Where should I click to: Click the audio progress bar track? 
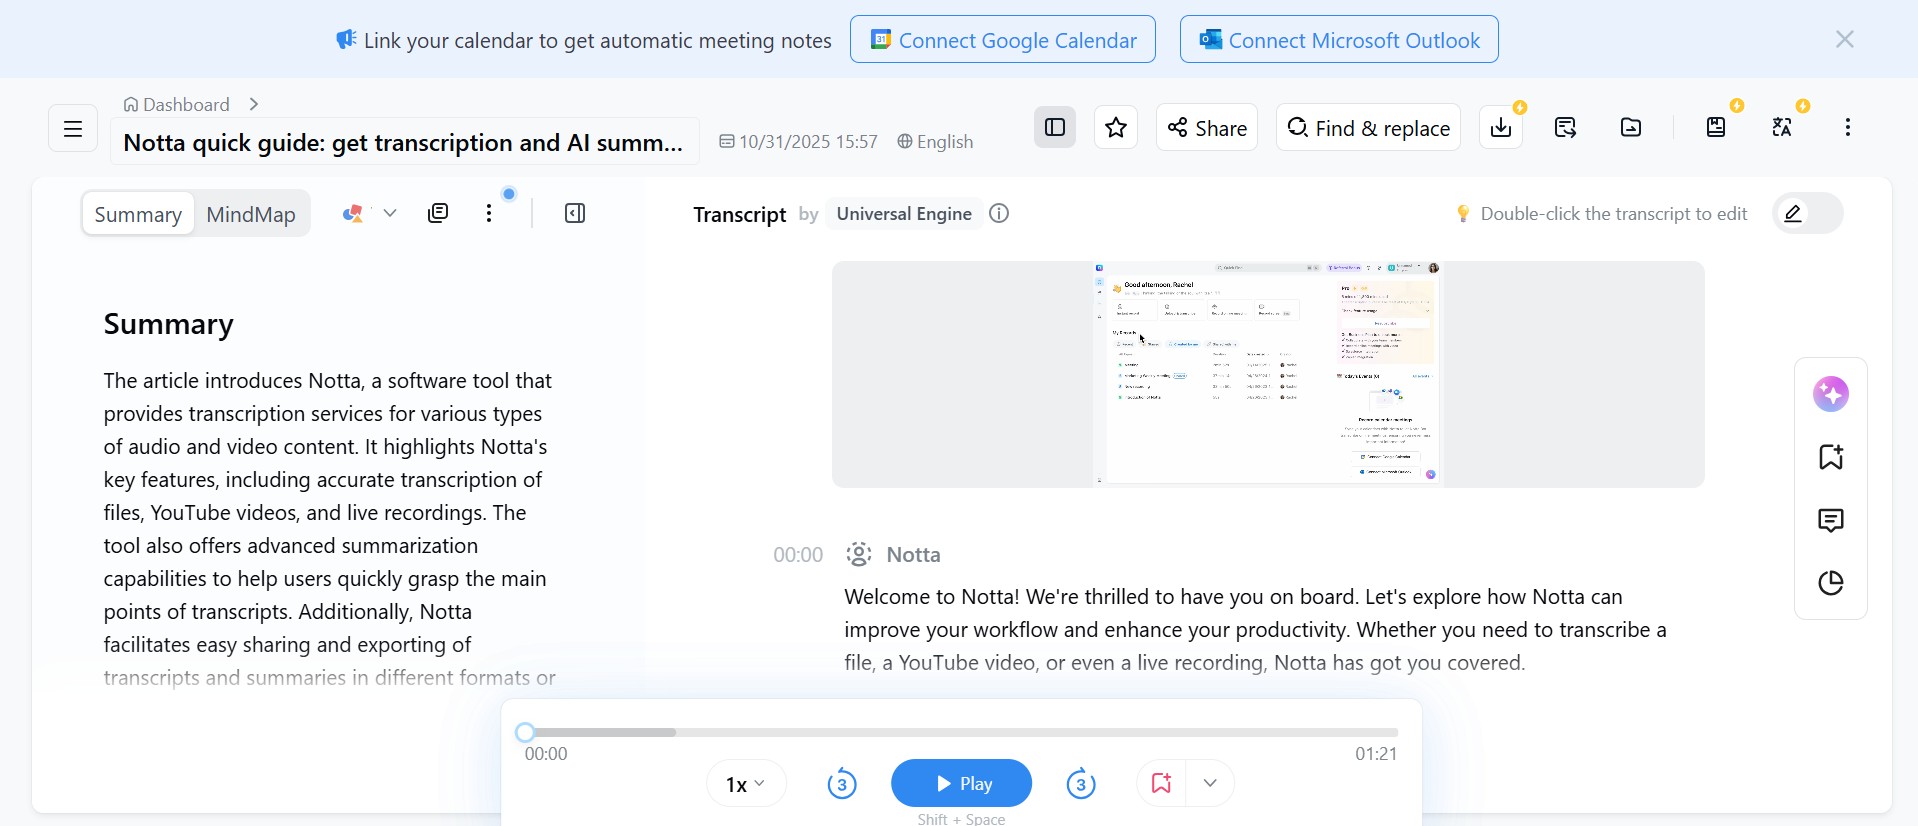point(961,733)
